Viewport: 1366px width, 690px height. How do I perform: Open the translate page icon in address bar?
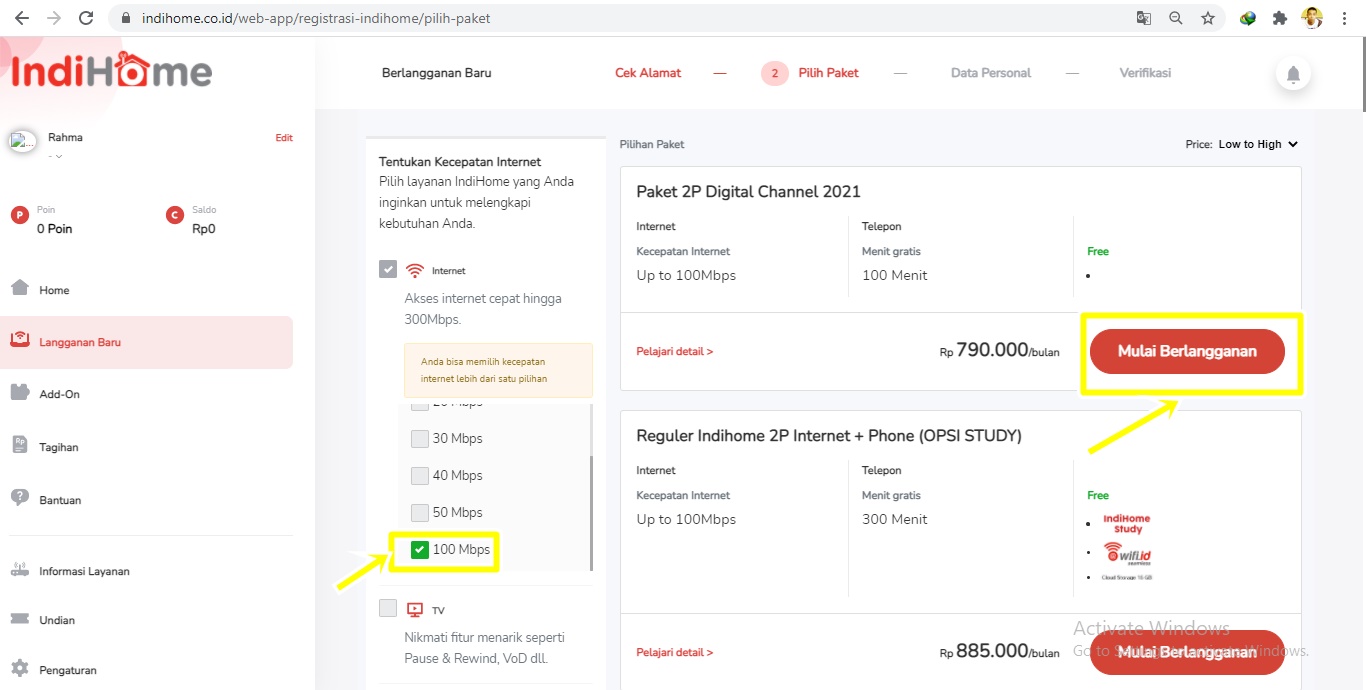coord(1144,18)
